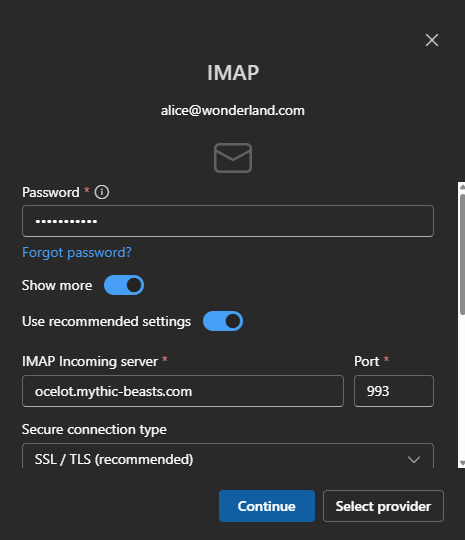This screenshot has width=465, height=540.
Task: Click the Port field showing 993
Action: click(x=394, y=391)
